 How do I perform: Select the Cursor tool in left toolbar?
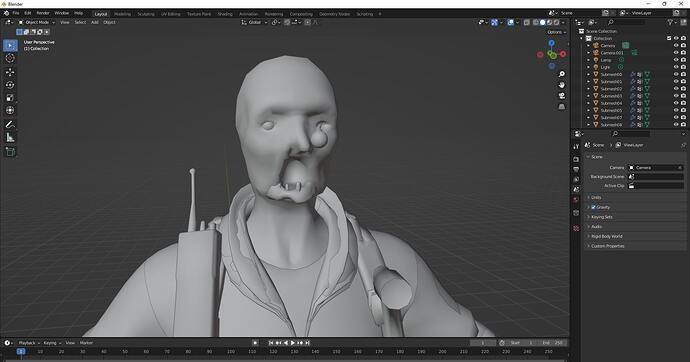10,58
